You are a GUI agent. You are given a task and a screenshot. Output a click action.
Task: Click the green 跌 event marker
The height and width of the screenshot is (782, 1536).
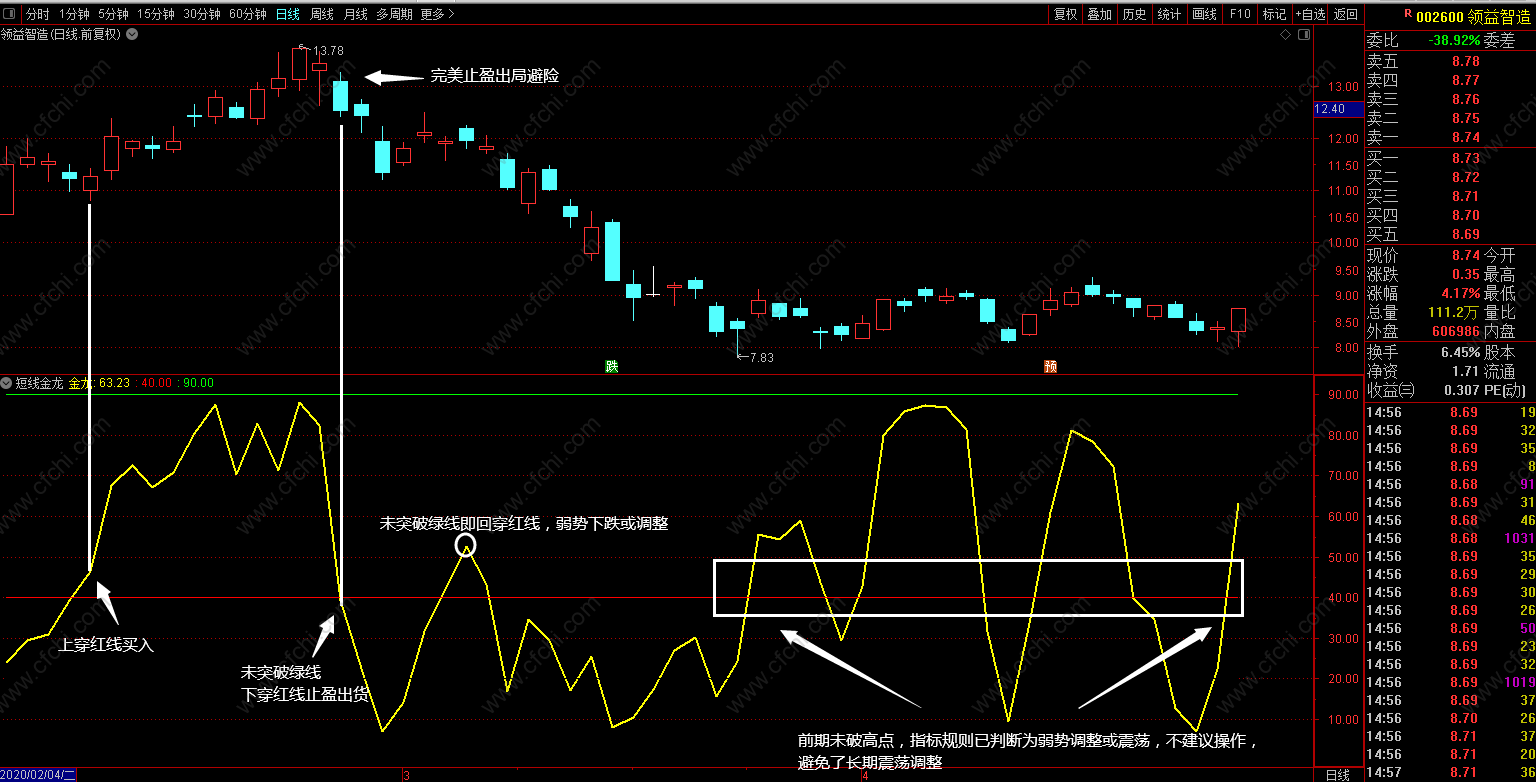coord(612,366)
